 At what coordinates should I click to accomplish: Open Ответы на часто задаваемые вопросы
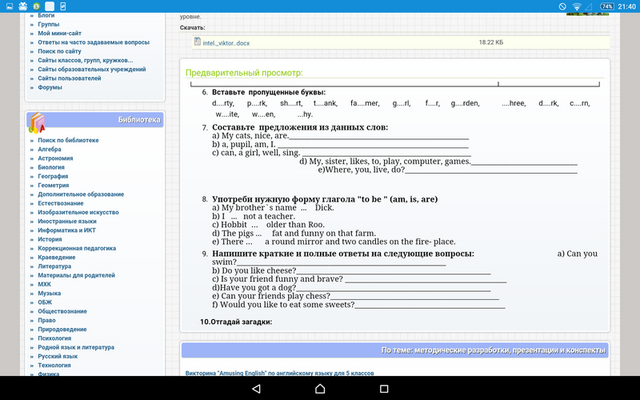(93, 42)
